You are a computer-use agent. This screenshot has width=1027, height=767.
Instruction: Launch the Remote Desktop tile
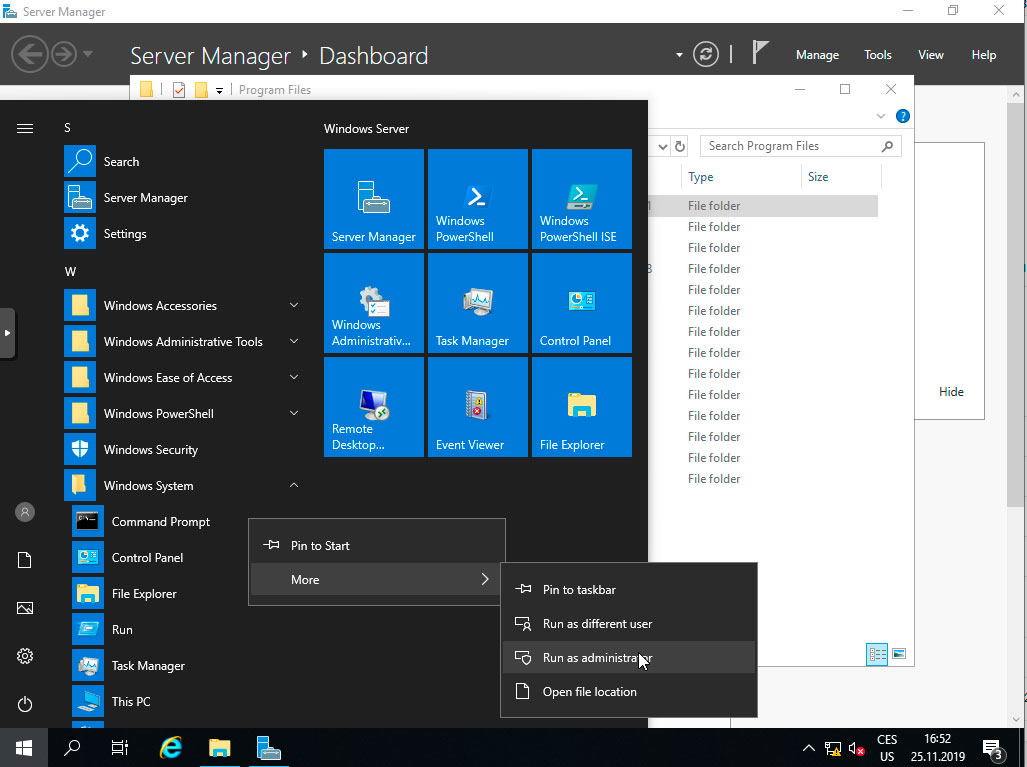(x=373, y=407)
